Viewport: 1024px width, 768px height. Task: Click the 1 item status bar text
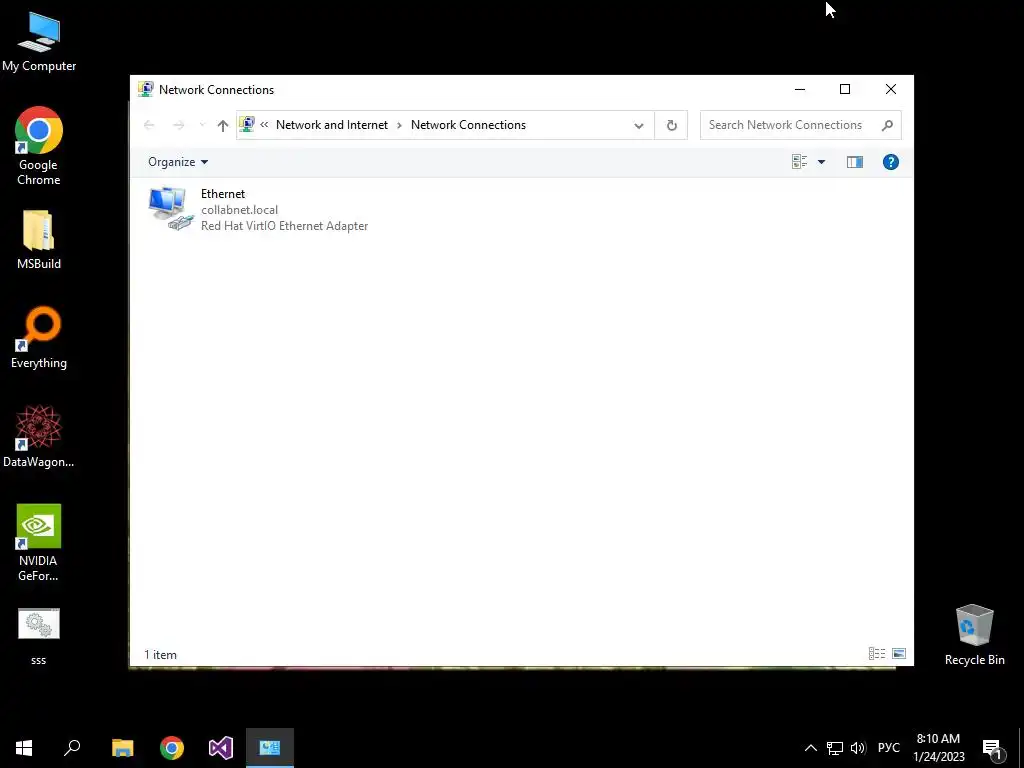(x=160, y=654)
